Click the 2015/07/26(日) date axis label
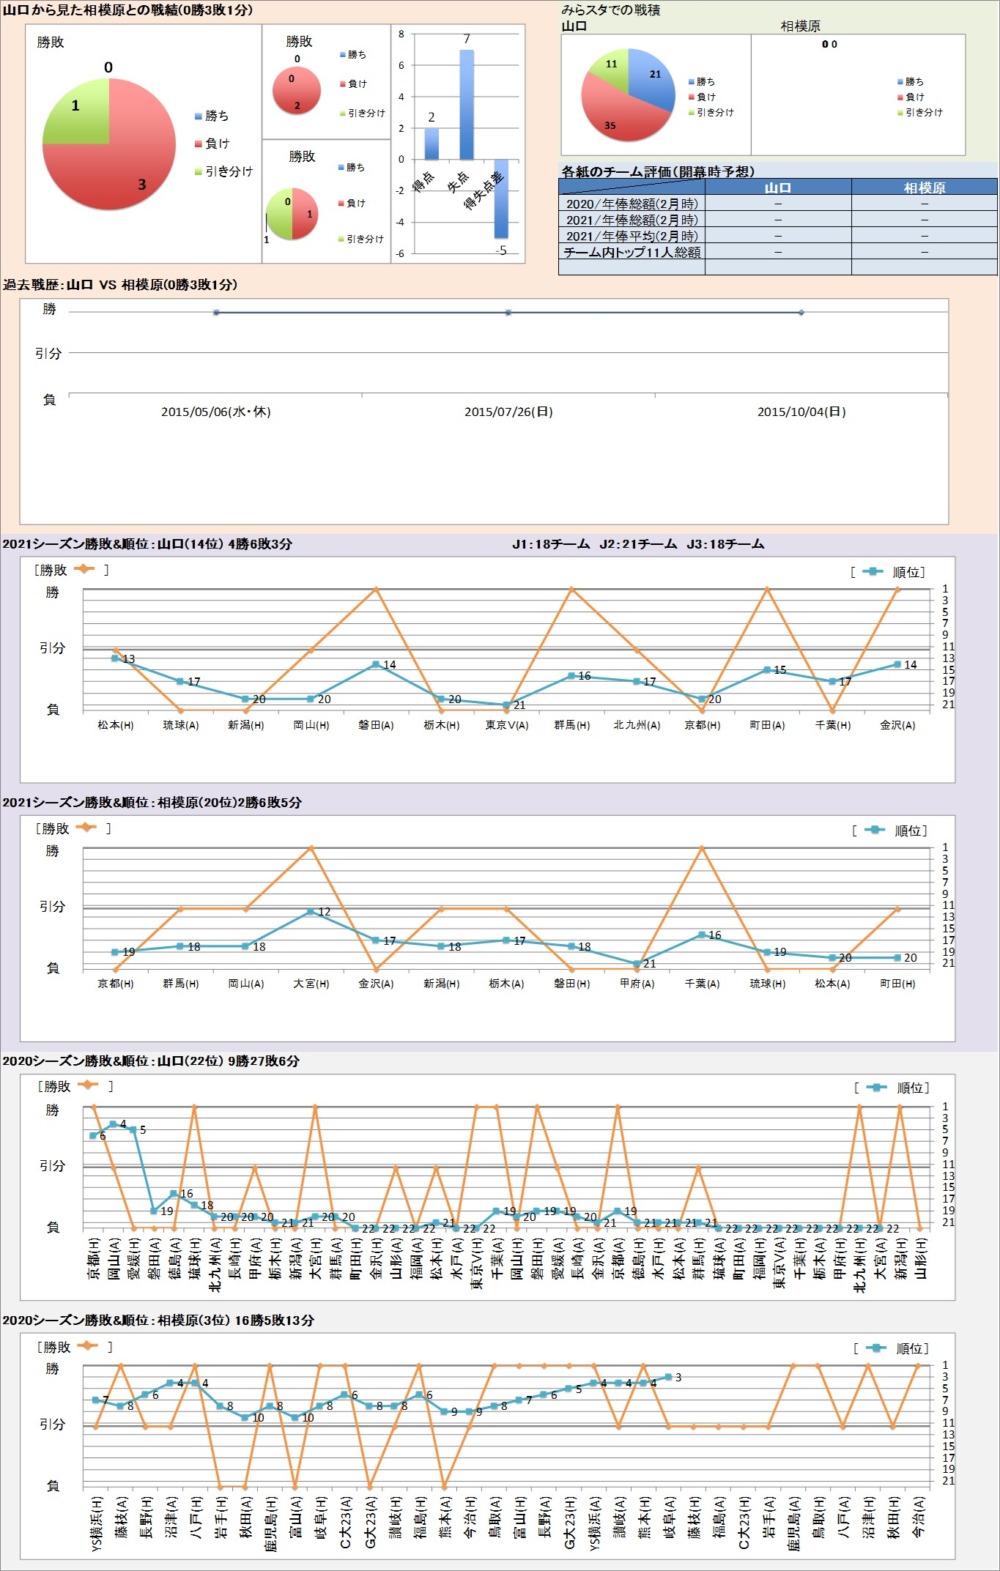1000x1571 pixels. [508, 411]
